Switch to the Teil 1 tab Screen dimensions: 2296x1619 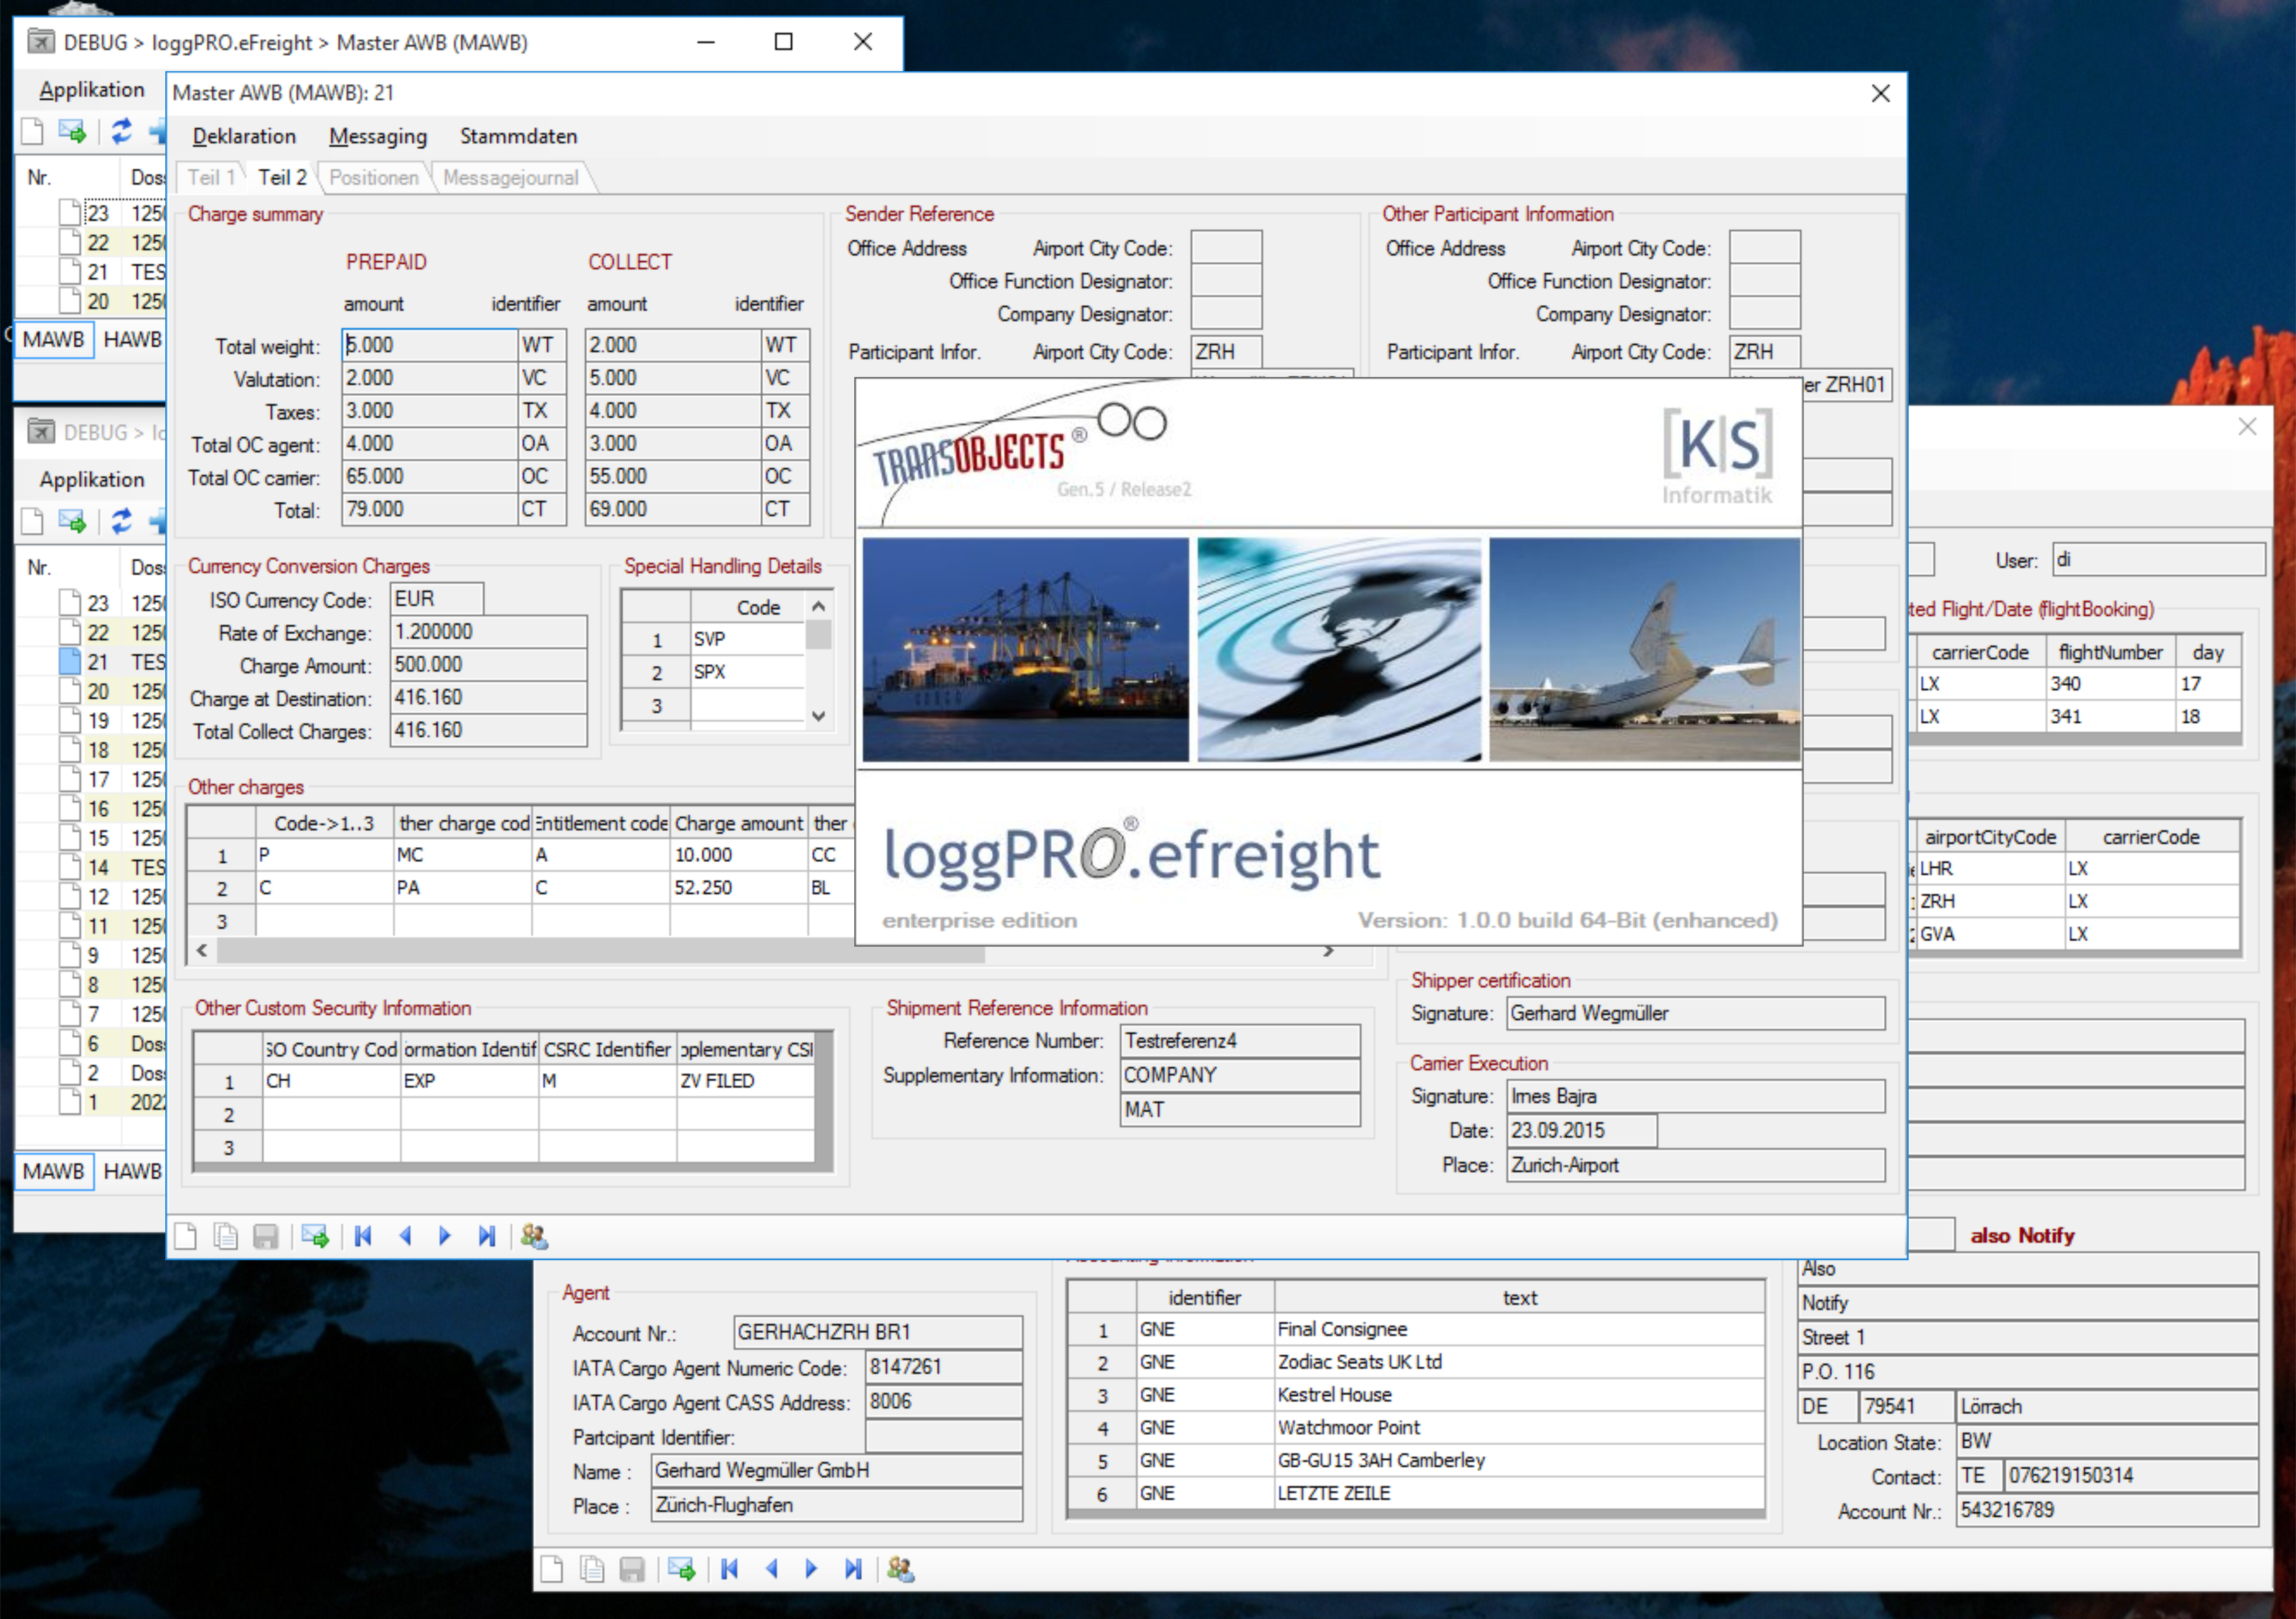pos(211,178)
